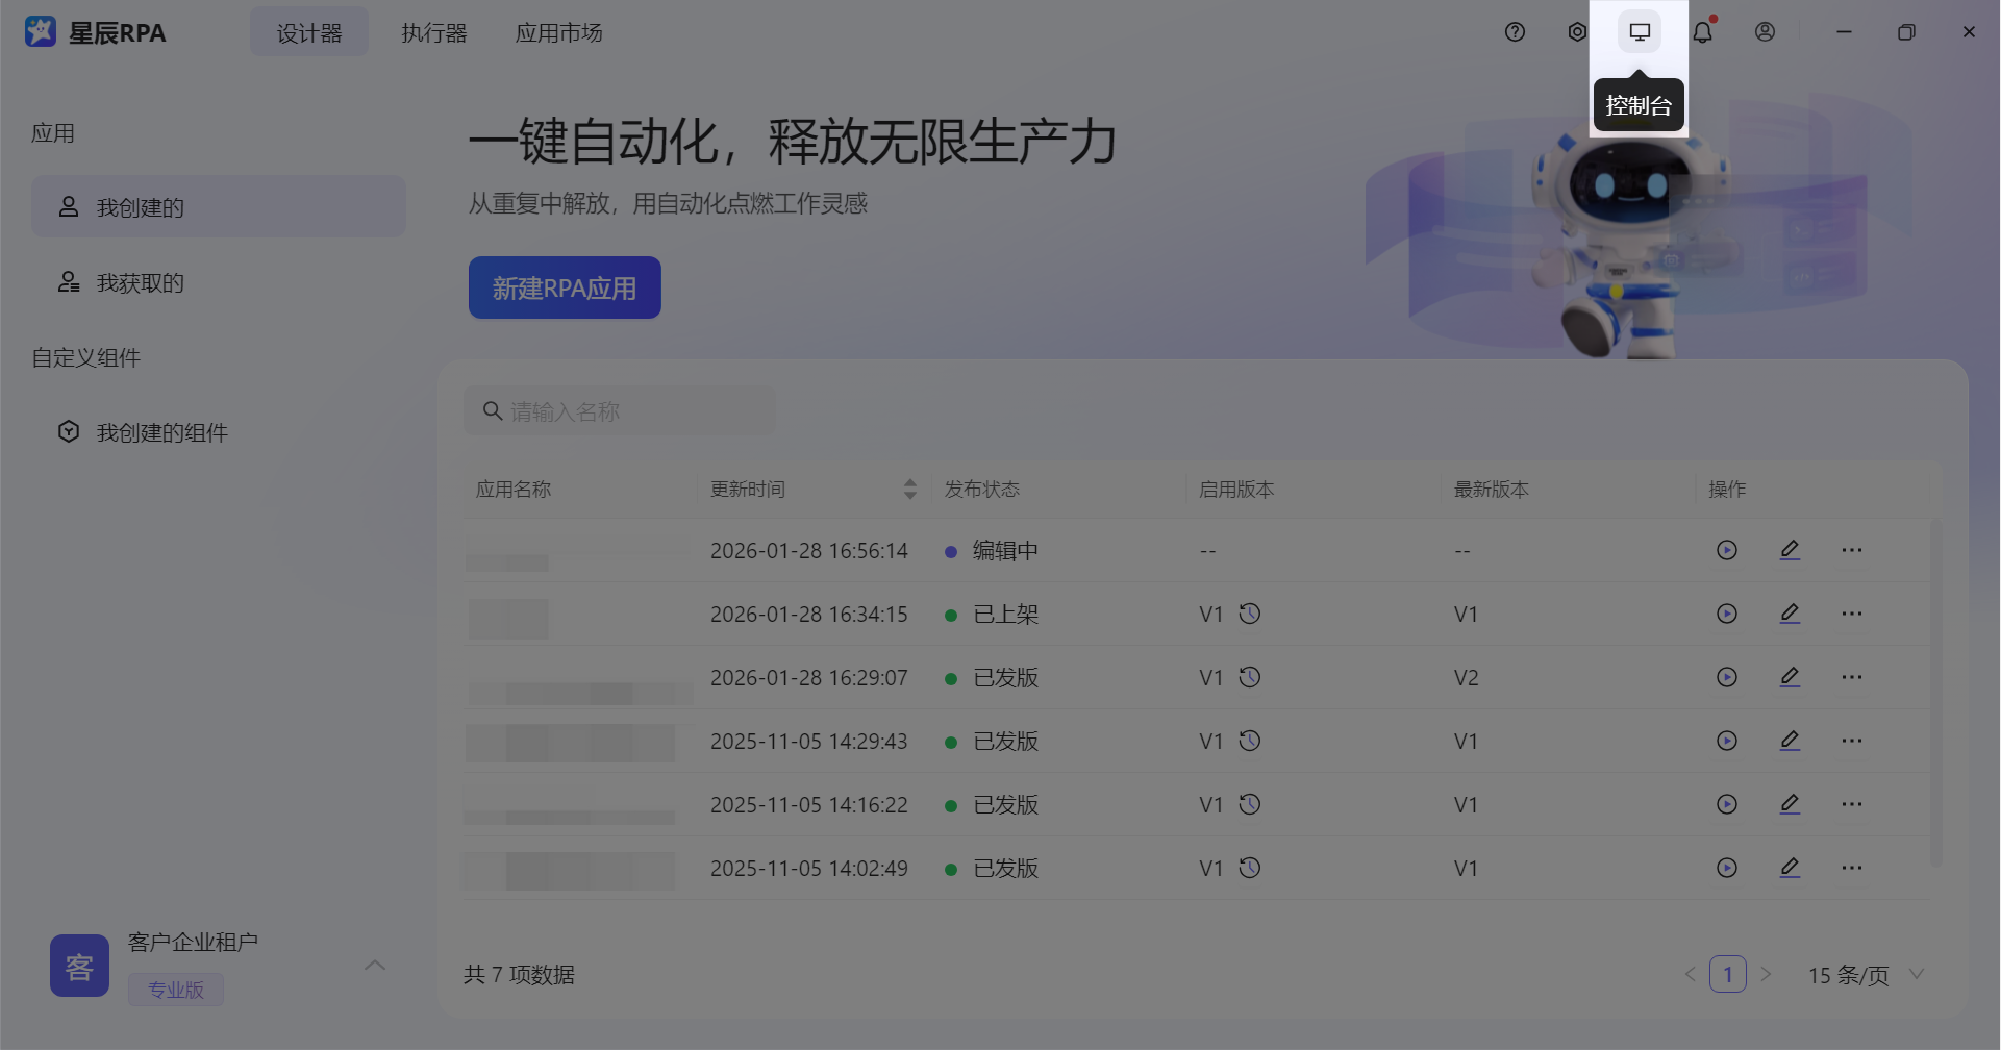Run the app updated 2026-01-28 16:56:14
Viewport: 2001px width, 1051px height.
point(1726,550)
